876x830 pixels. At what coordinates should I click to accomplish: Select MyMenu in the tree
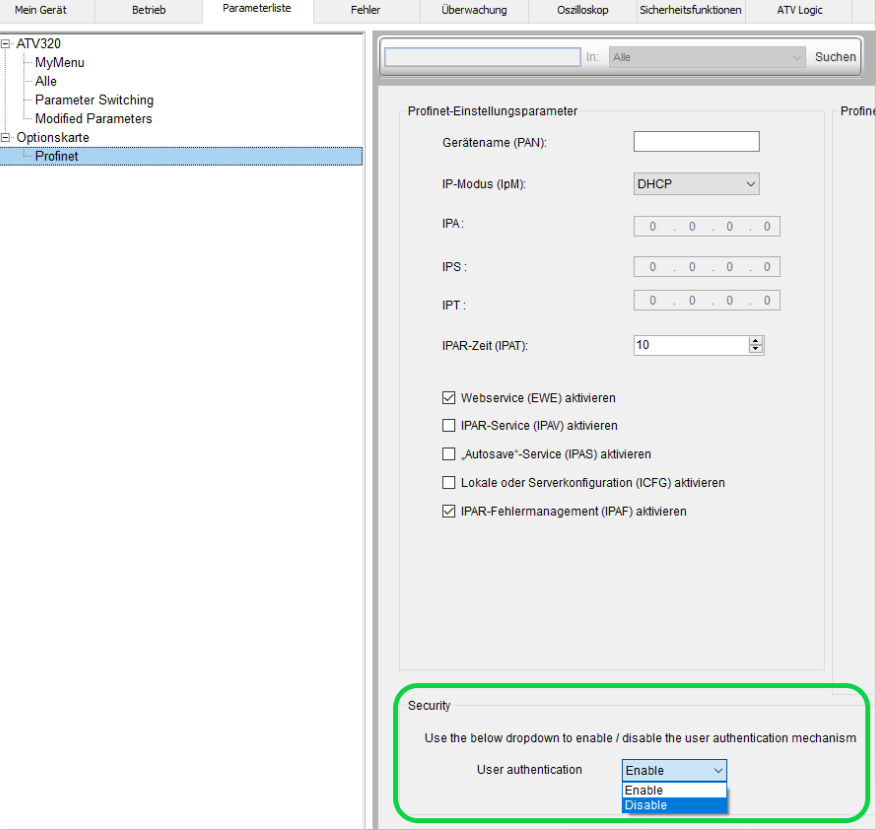(59, 63)
